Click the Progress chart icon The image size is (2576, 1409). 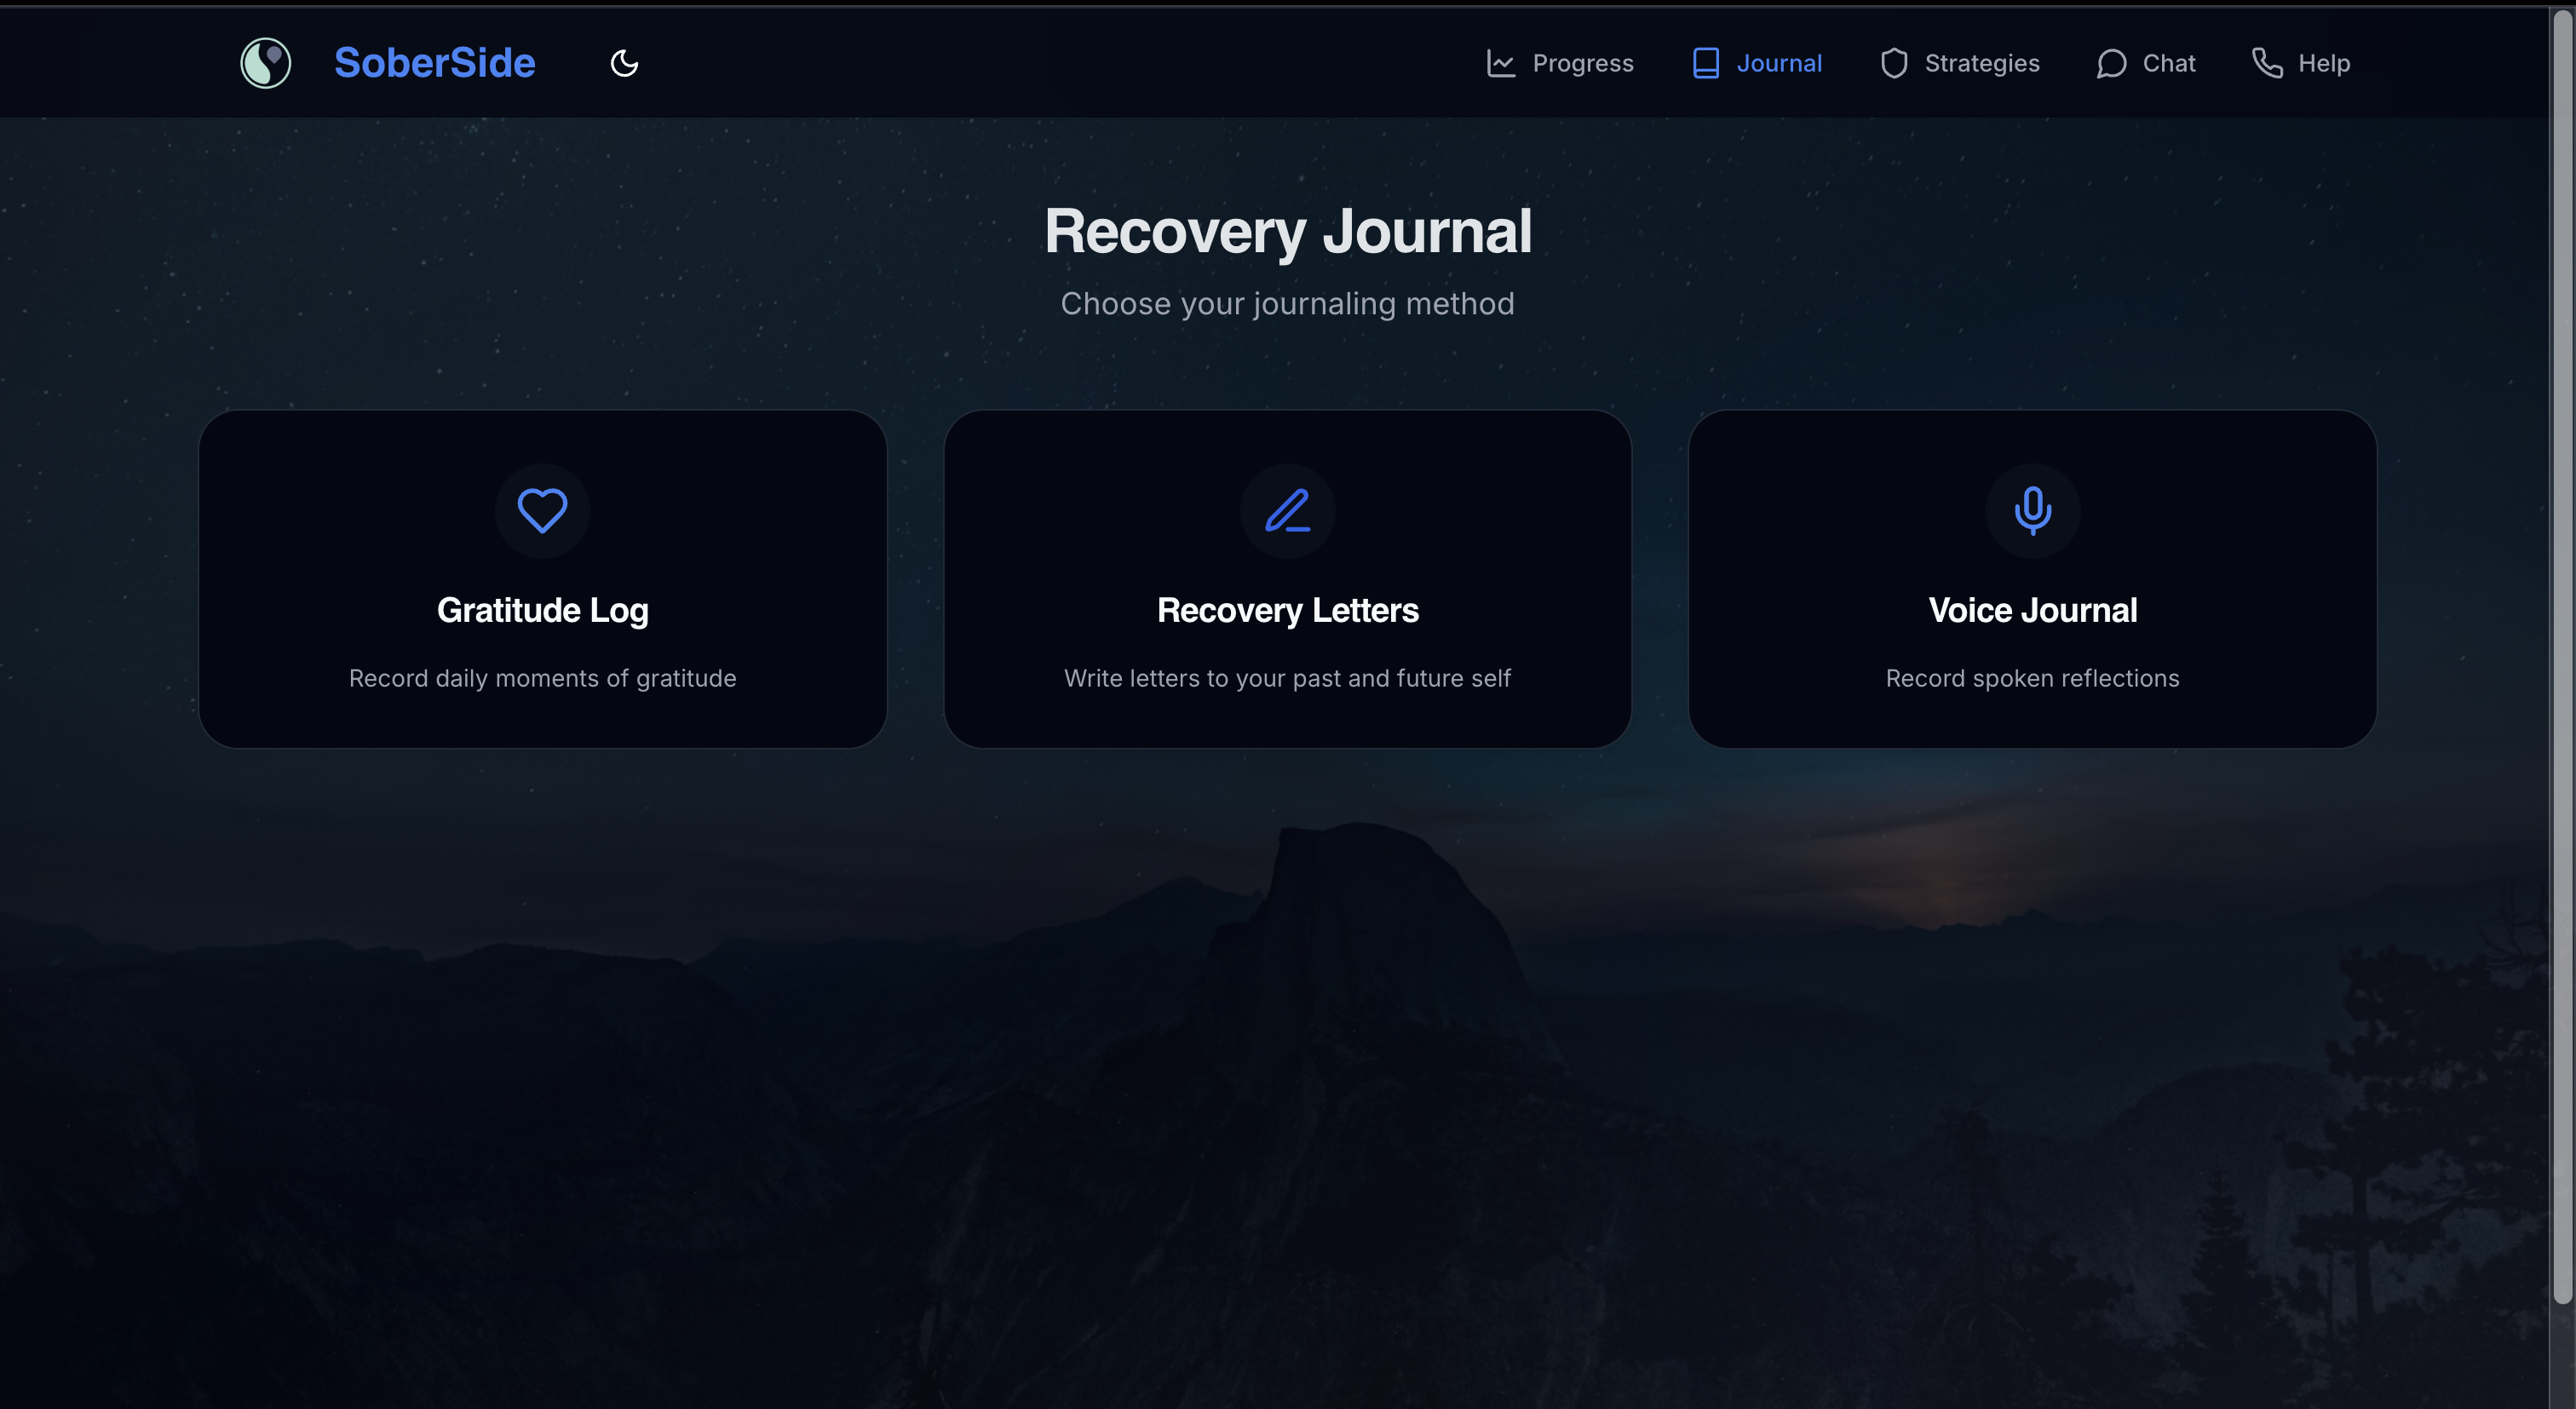click(x=1500, y=63)
